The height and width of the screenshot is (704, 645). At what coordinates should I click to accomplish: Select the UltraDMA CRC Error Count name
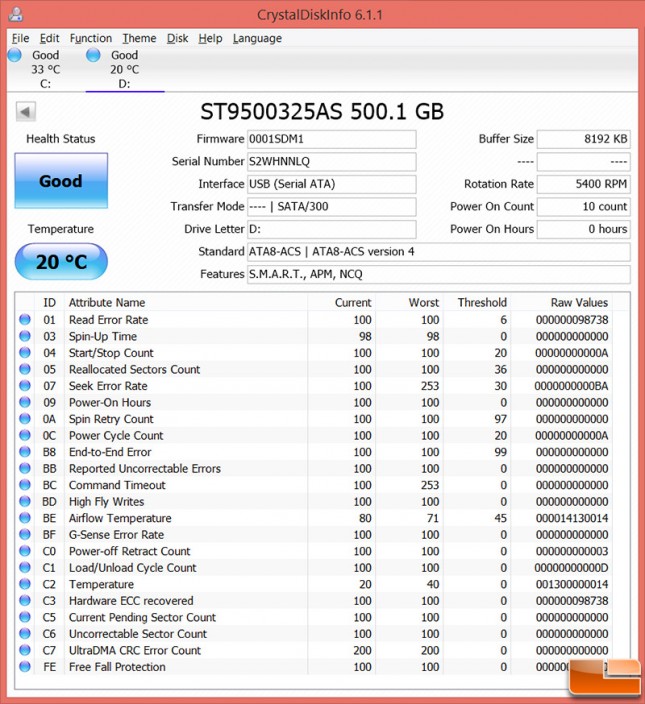[x=135, y=650]
